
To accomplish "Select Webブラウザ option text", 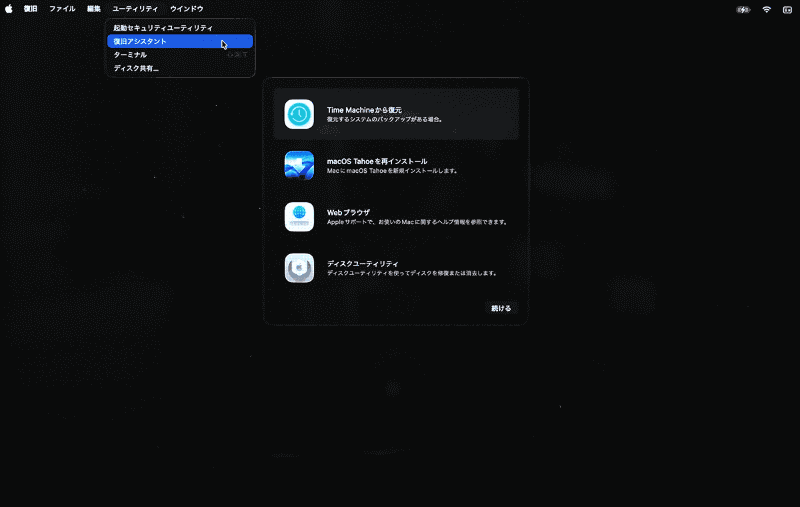I will (348, 212).
